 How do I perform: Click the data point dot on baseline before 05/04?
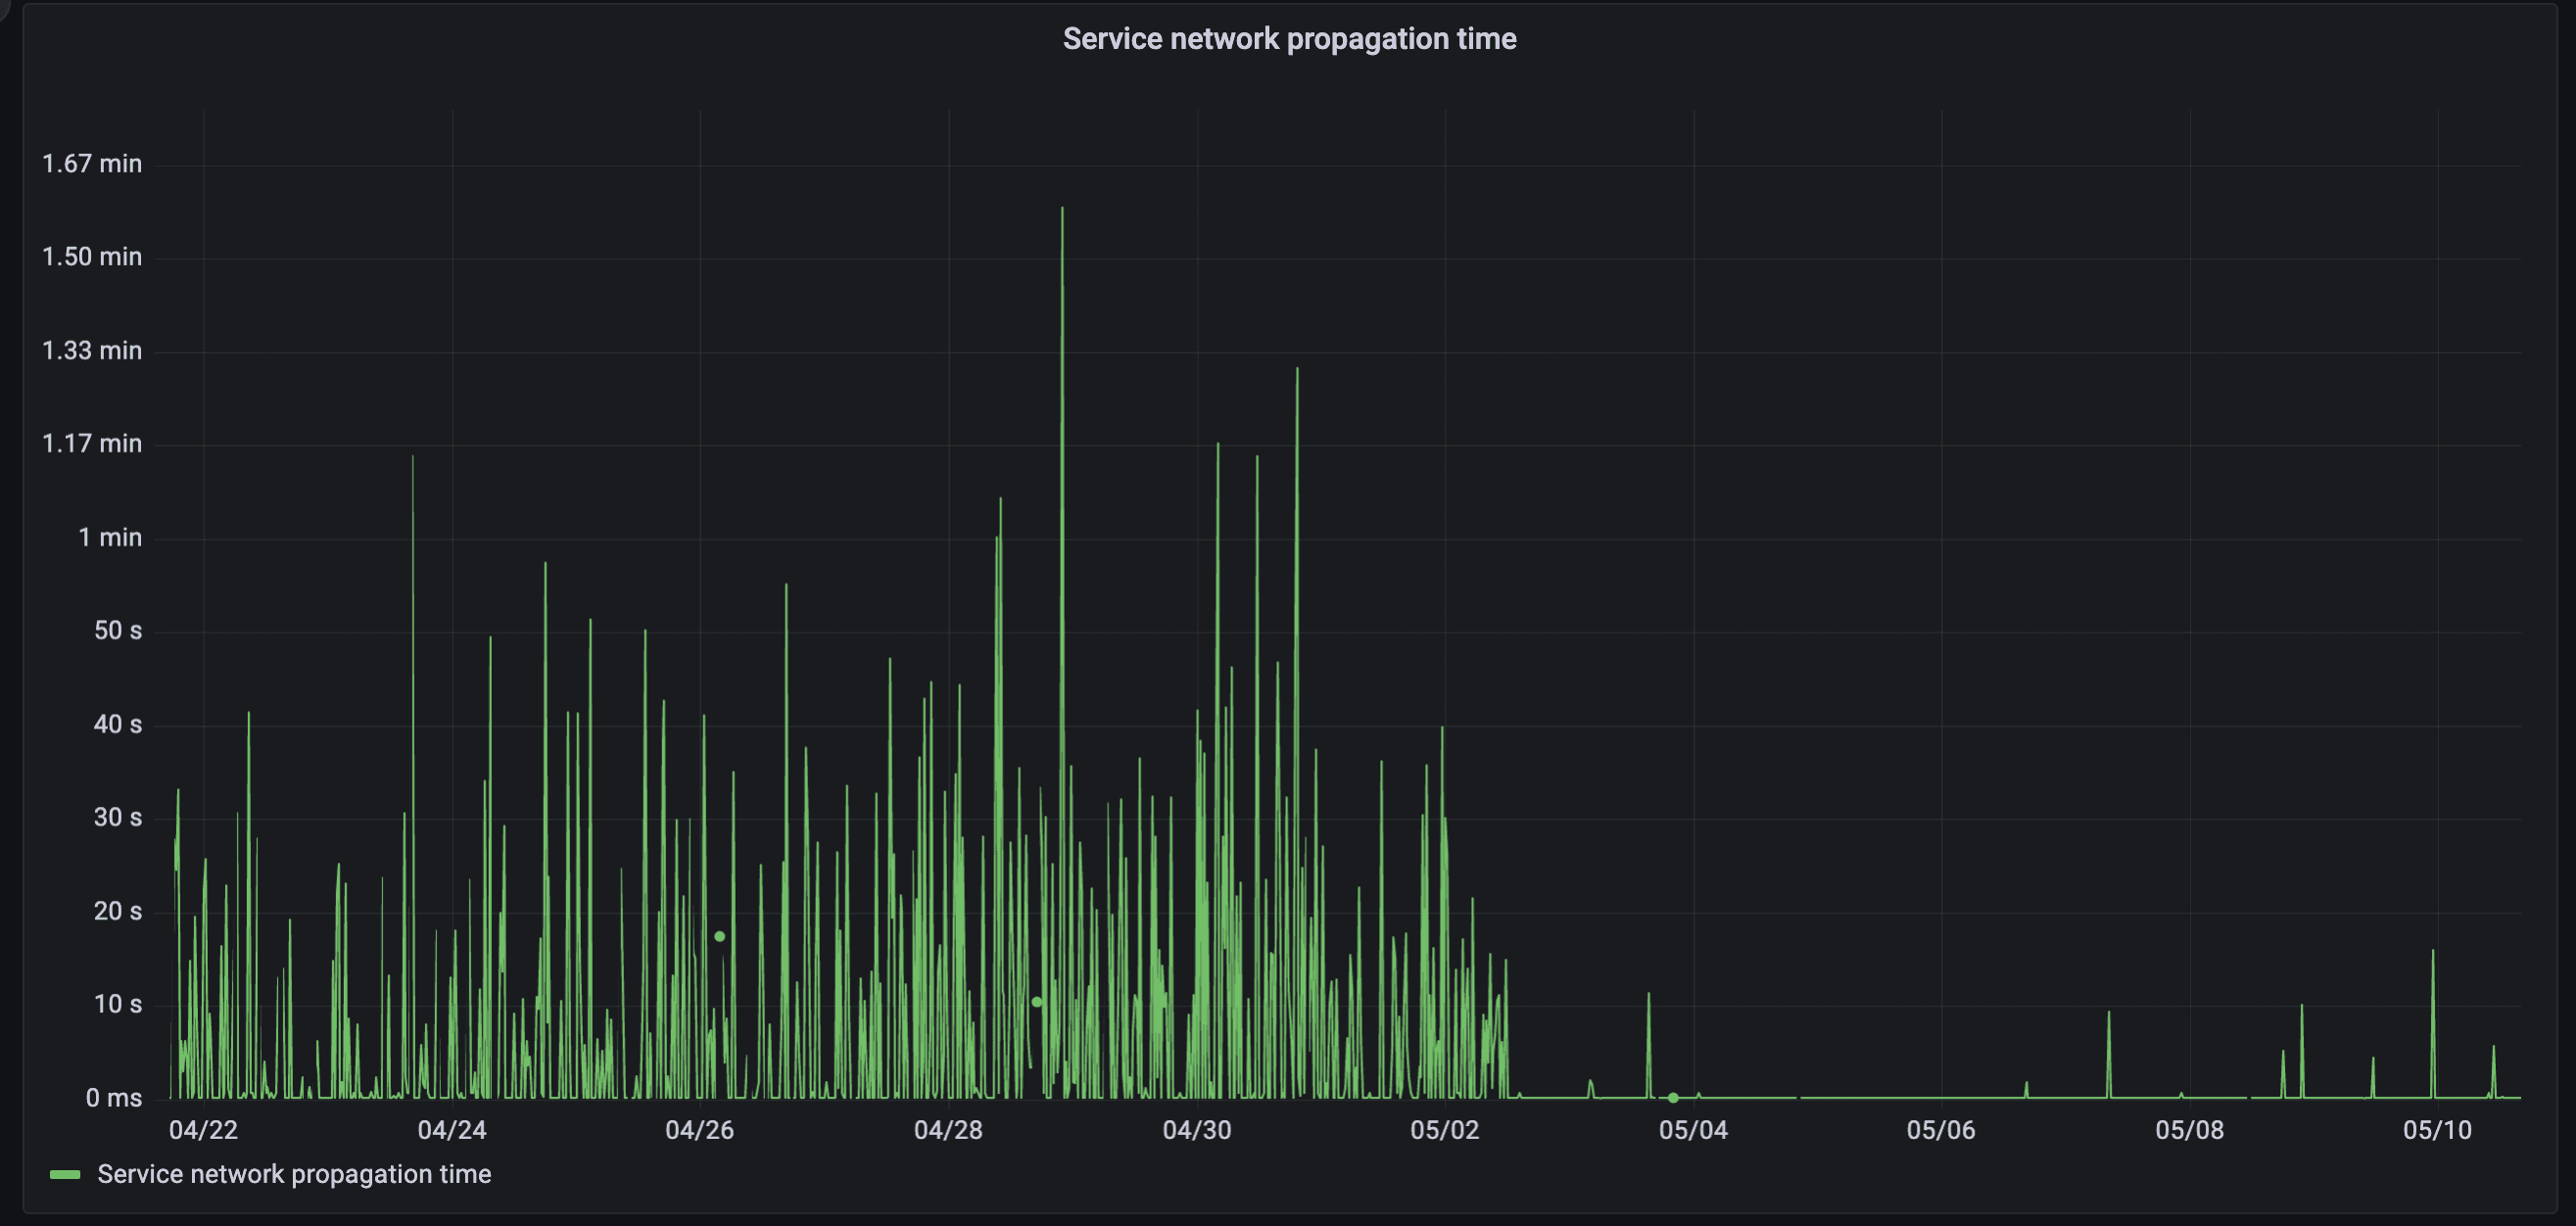click(x=1673, y=1097)
